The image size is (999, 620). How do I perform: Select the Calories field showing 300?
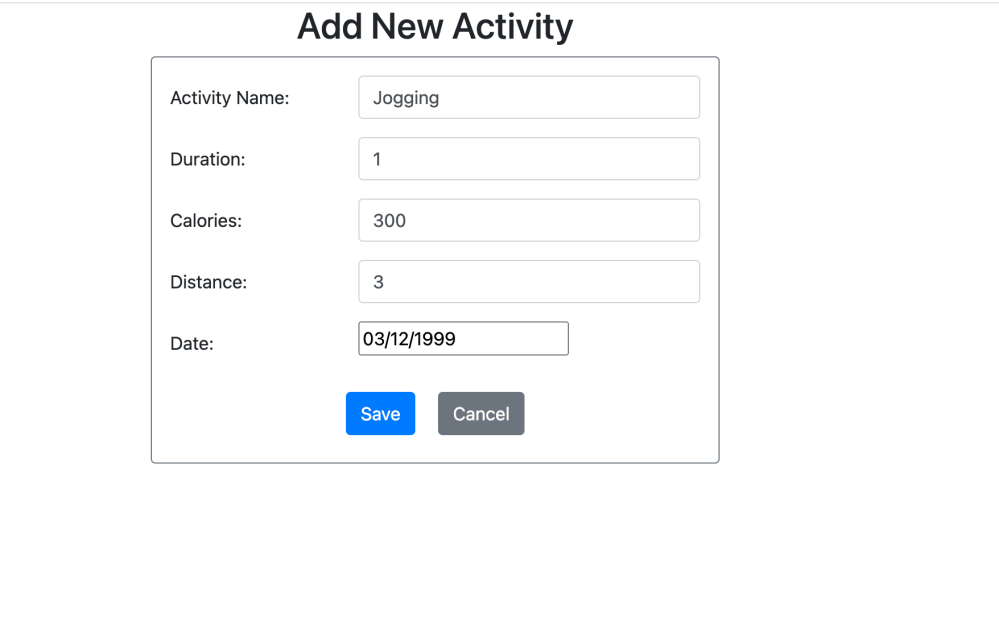point(528,221)
